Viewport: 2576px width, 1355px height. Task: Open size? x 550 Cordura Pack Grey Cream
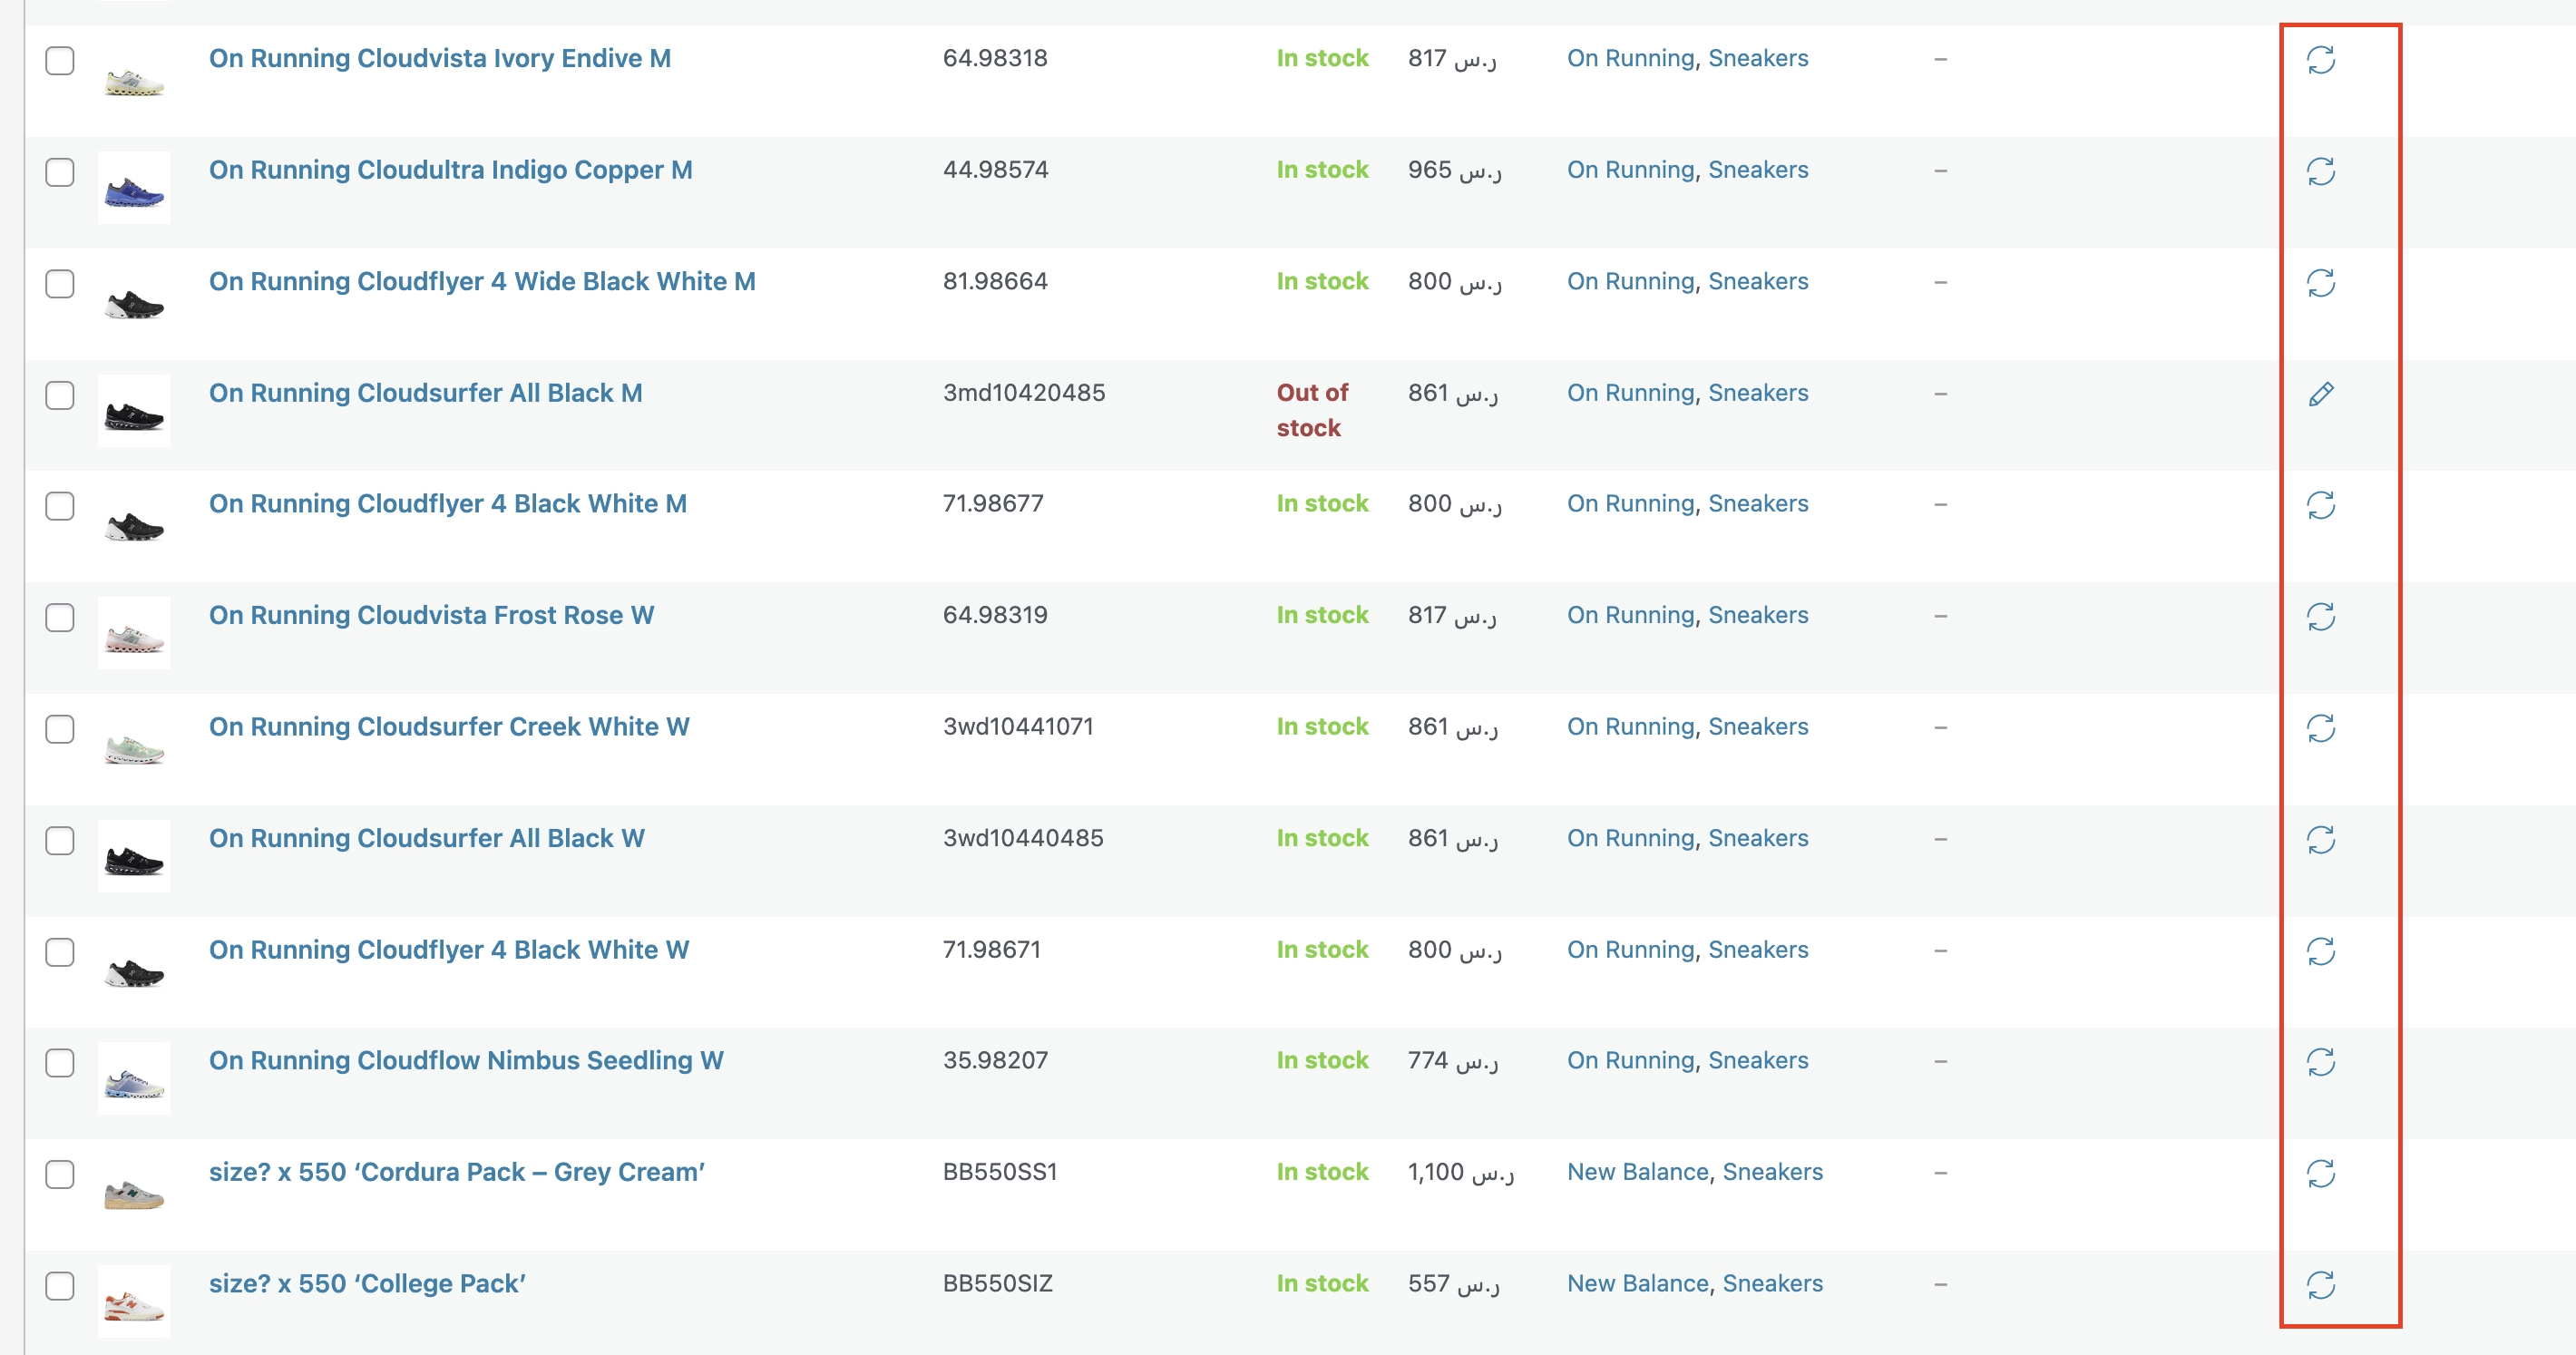[x=457, y=1172]
